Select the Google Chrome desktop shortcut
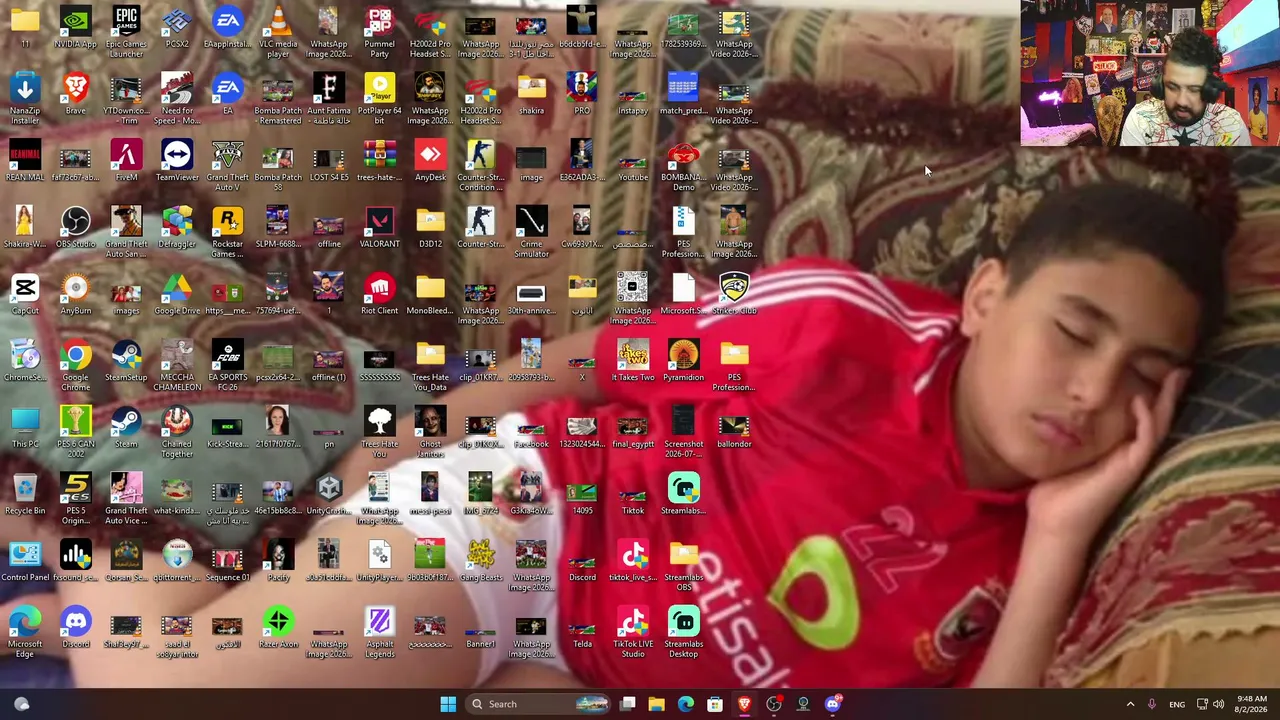 (75, 366)
